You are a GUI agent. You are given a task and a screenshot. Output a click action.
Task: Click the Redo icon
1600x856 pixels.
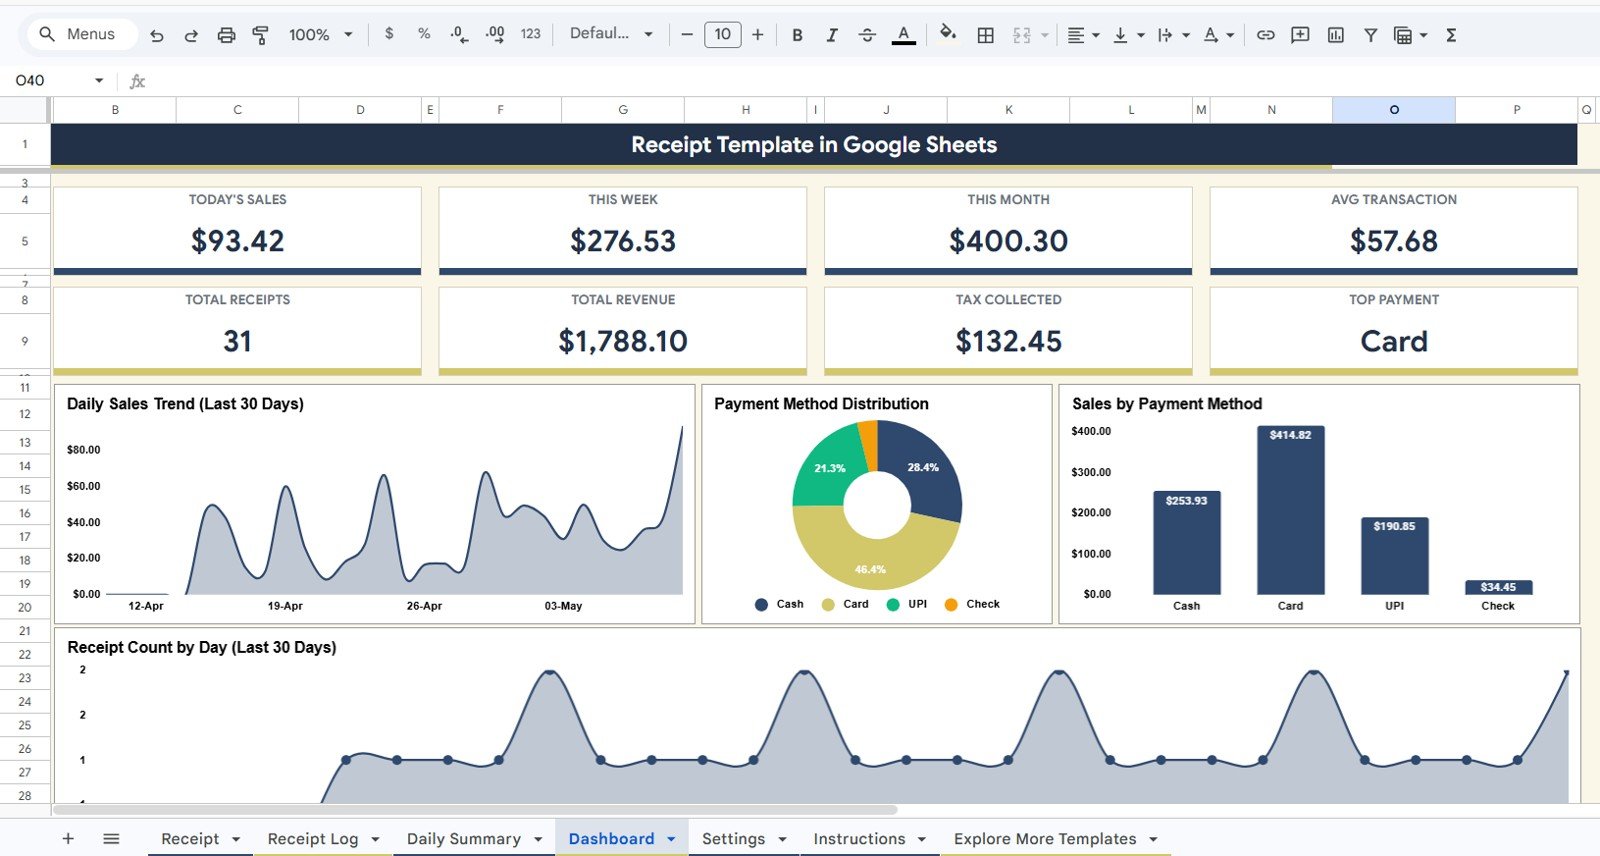(191, 35)
